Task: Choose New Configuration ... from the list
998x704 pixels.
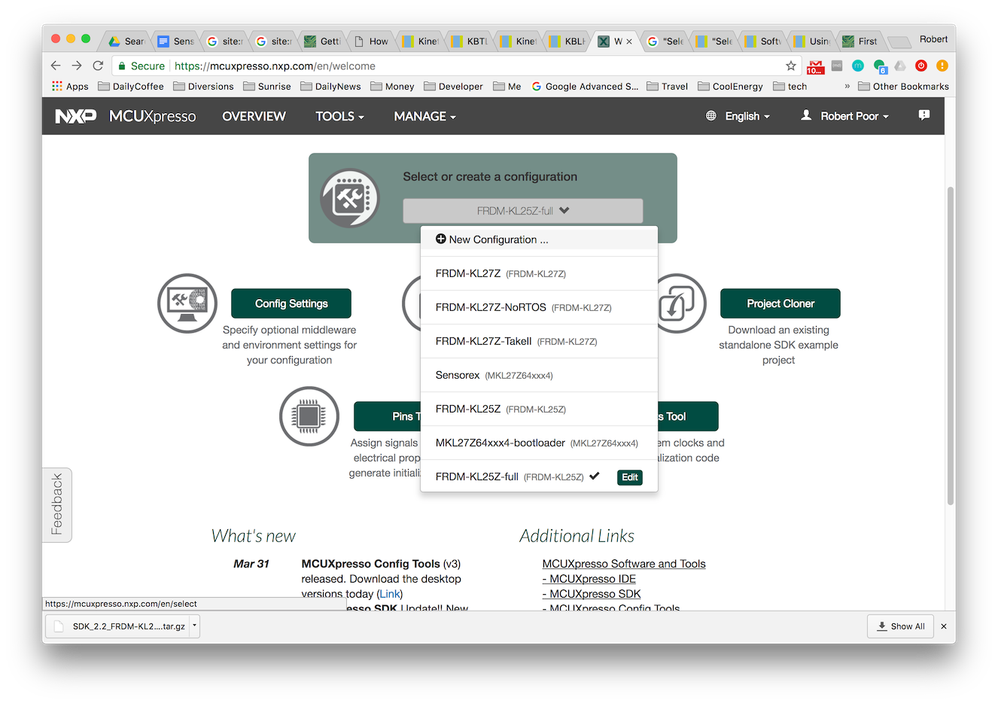Action: tap(539, 239)
